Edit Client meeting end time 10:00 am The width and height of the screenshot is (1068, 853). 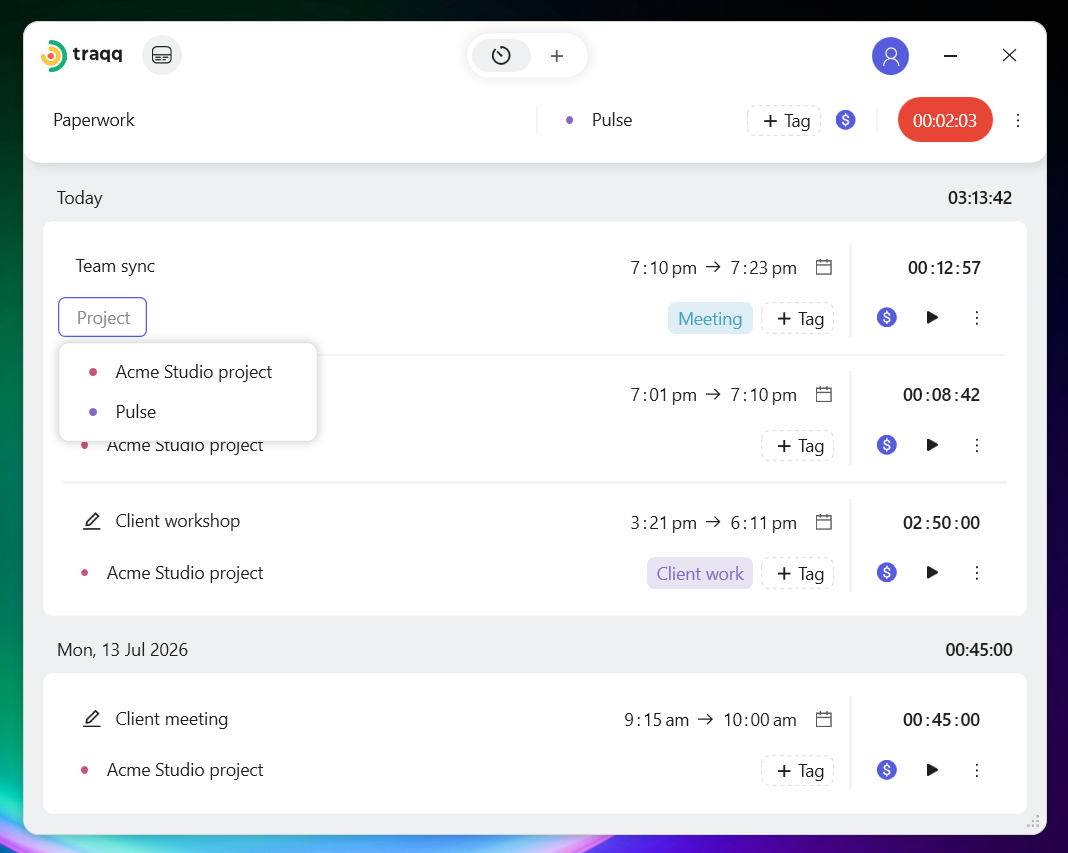click(759, 720)
